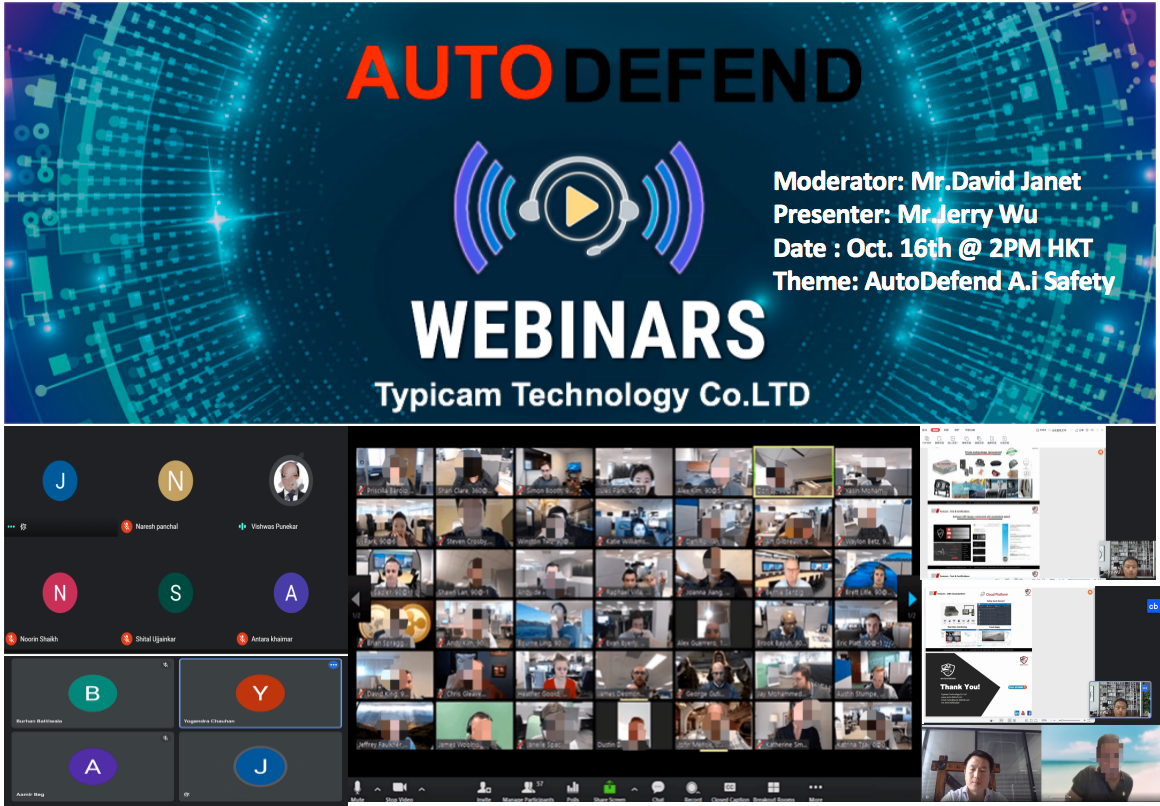Open Breakout Rooms in Zoom toolbar

pyautogui.click(x=774, y=790)
